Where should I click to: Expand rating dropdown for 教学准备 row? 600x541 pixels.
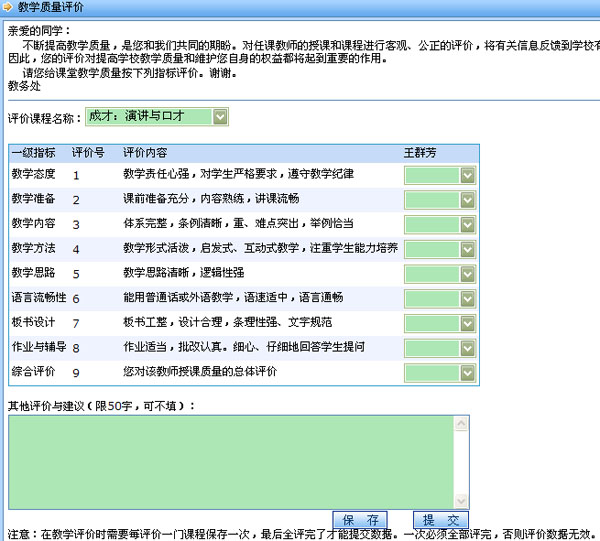439,199
